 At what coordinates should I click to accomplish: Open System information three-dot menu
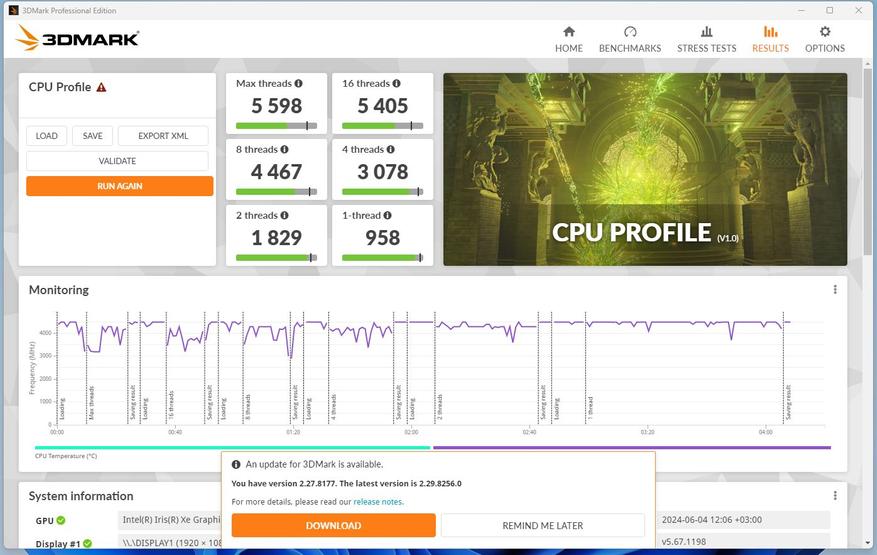pyautogui.click(x=835, y=496)
